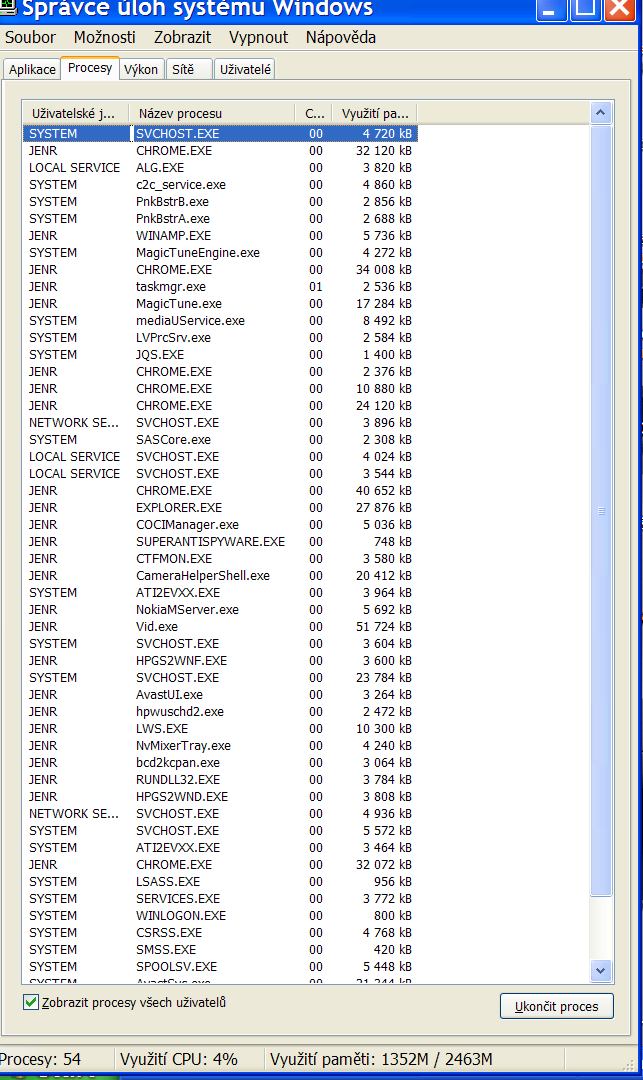643x1080 pixels.
Task: Select the CSRSS.EXE process row
Action: click(x=220, y=933)
